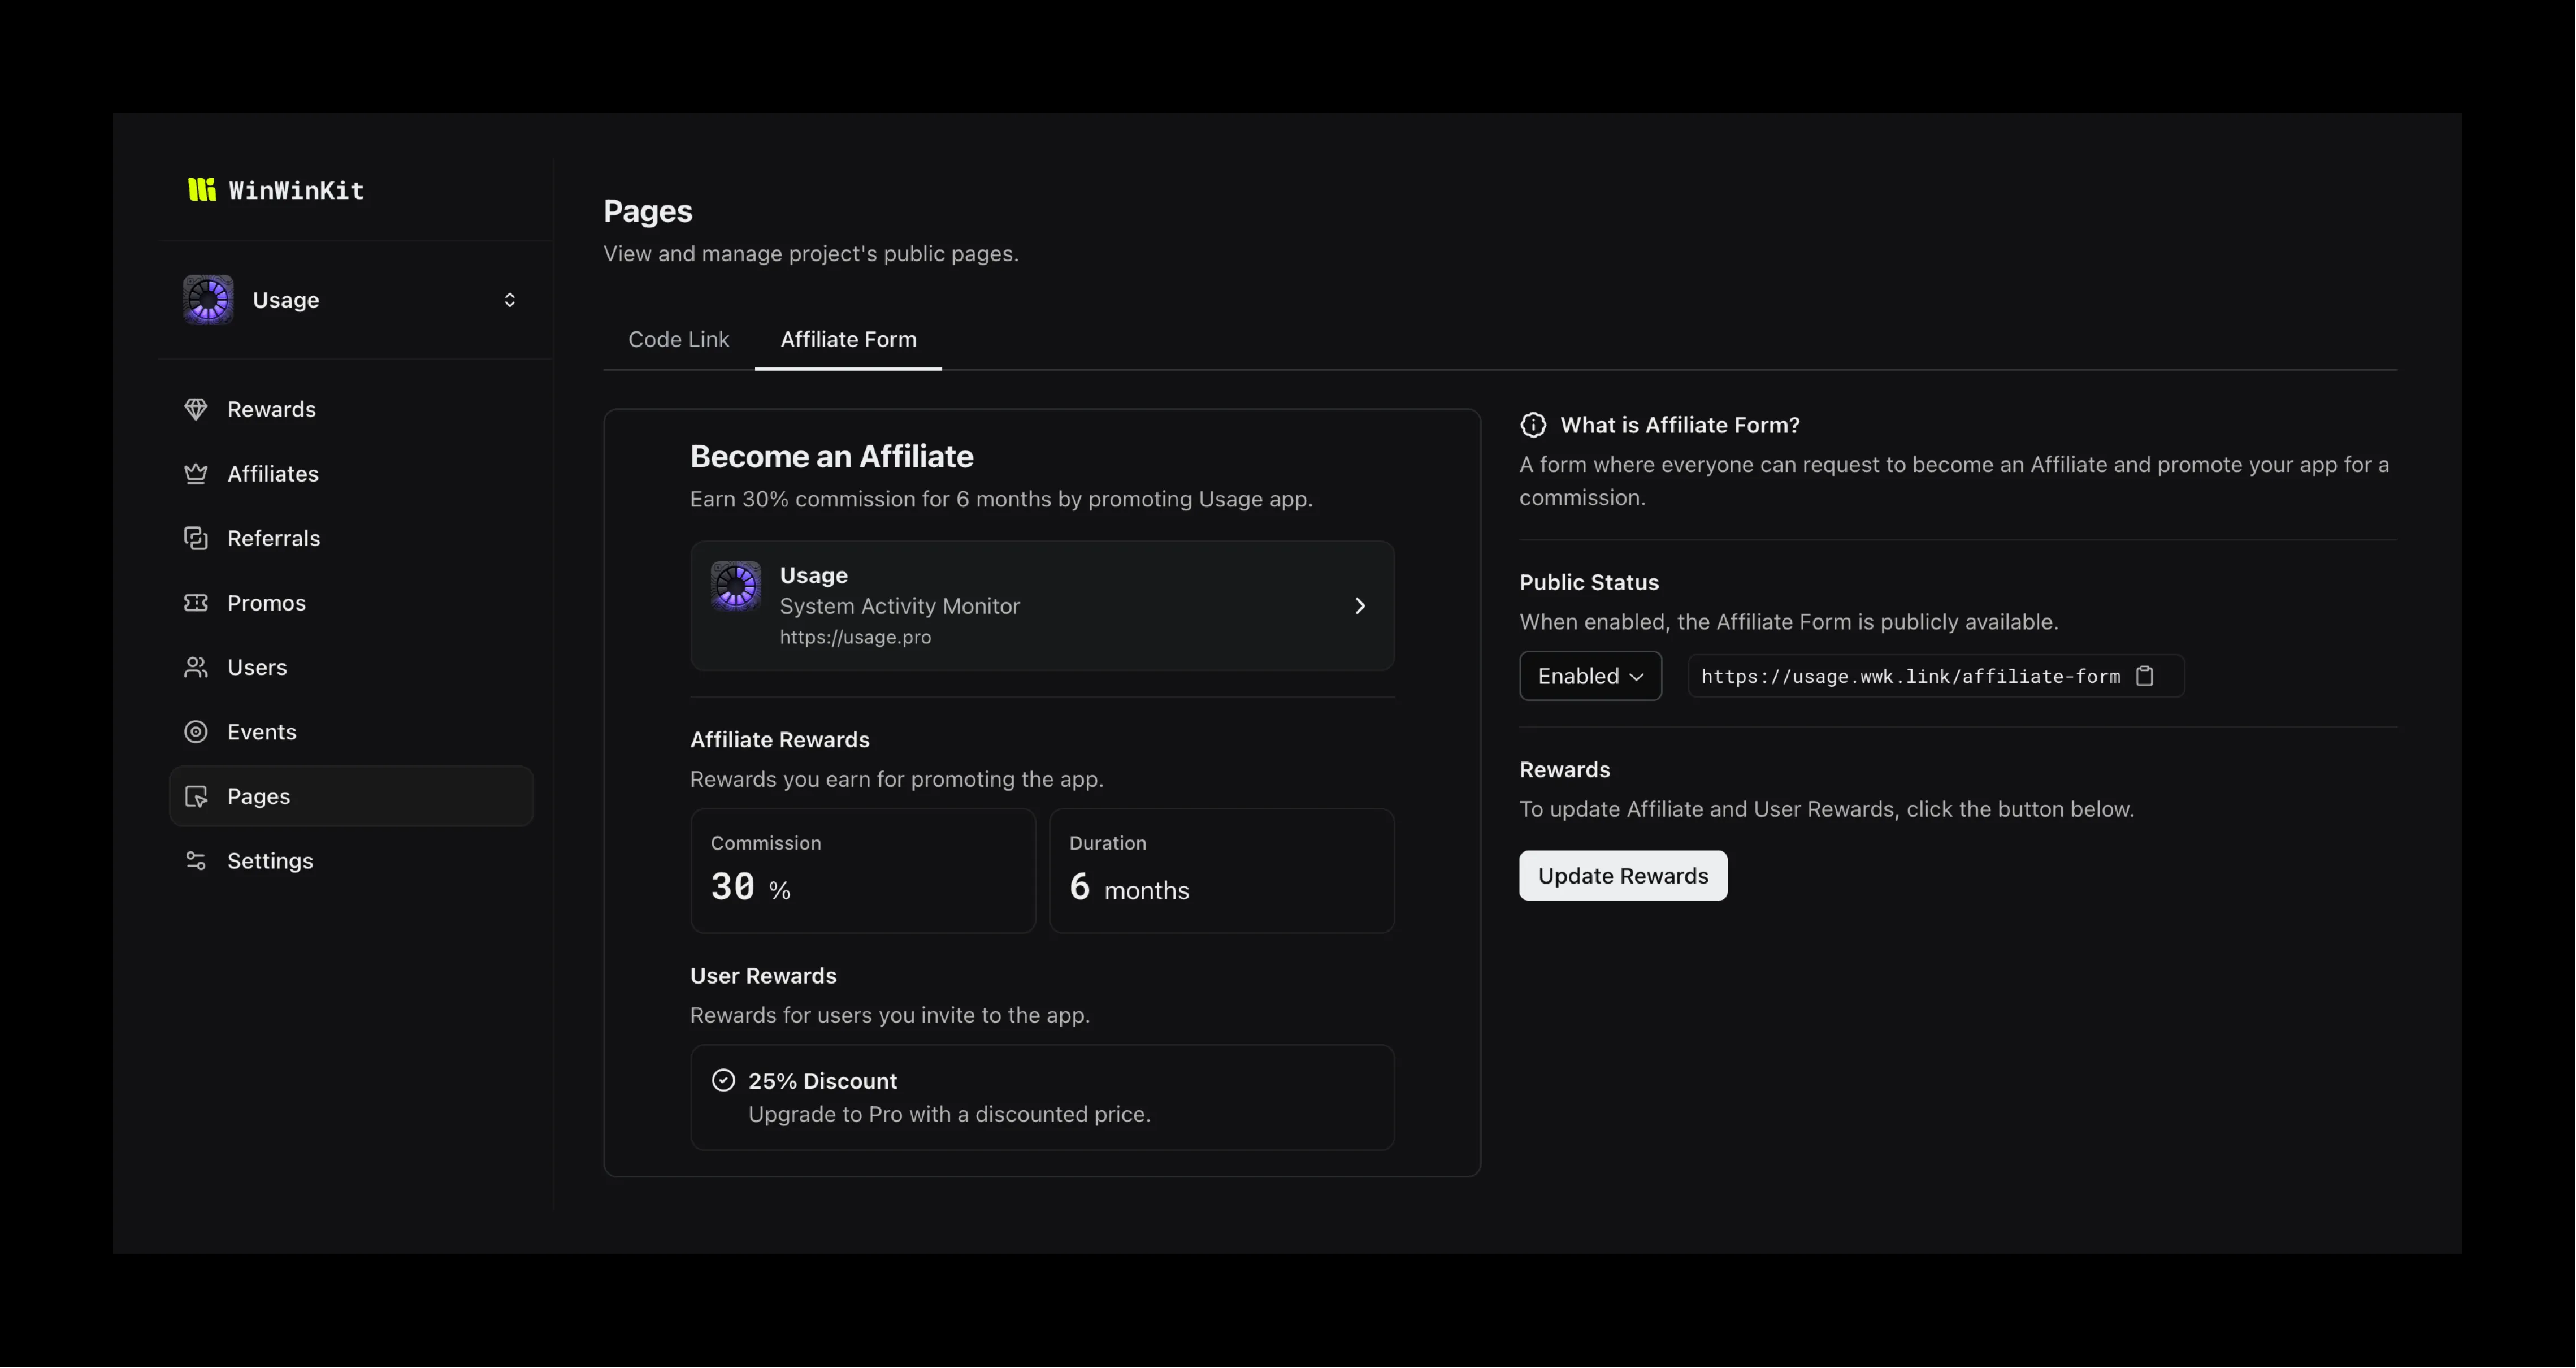
Task: Open Users via the people icon
Action: (196, 667)
